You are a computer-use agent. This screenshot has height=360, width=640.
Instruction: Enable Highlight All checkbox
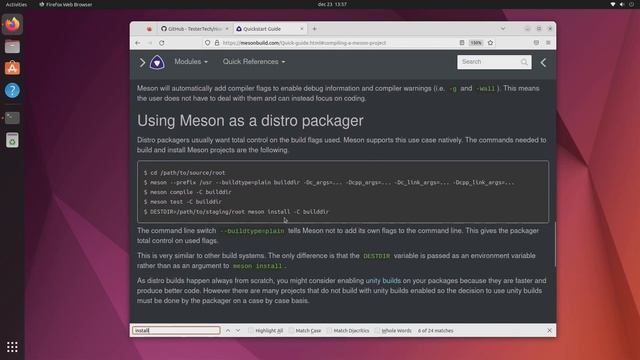pos(251,331)
